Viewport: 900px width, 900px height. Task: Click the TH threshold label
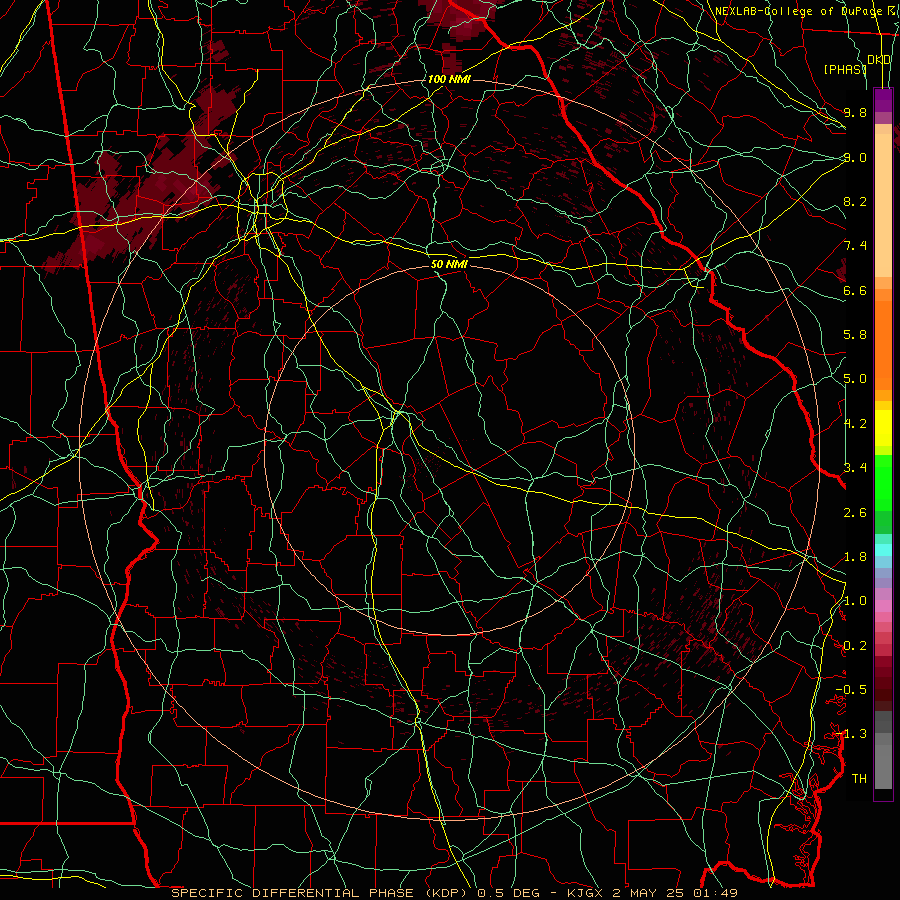859,779
